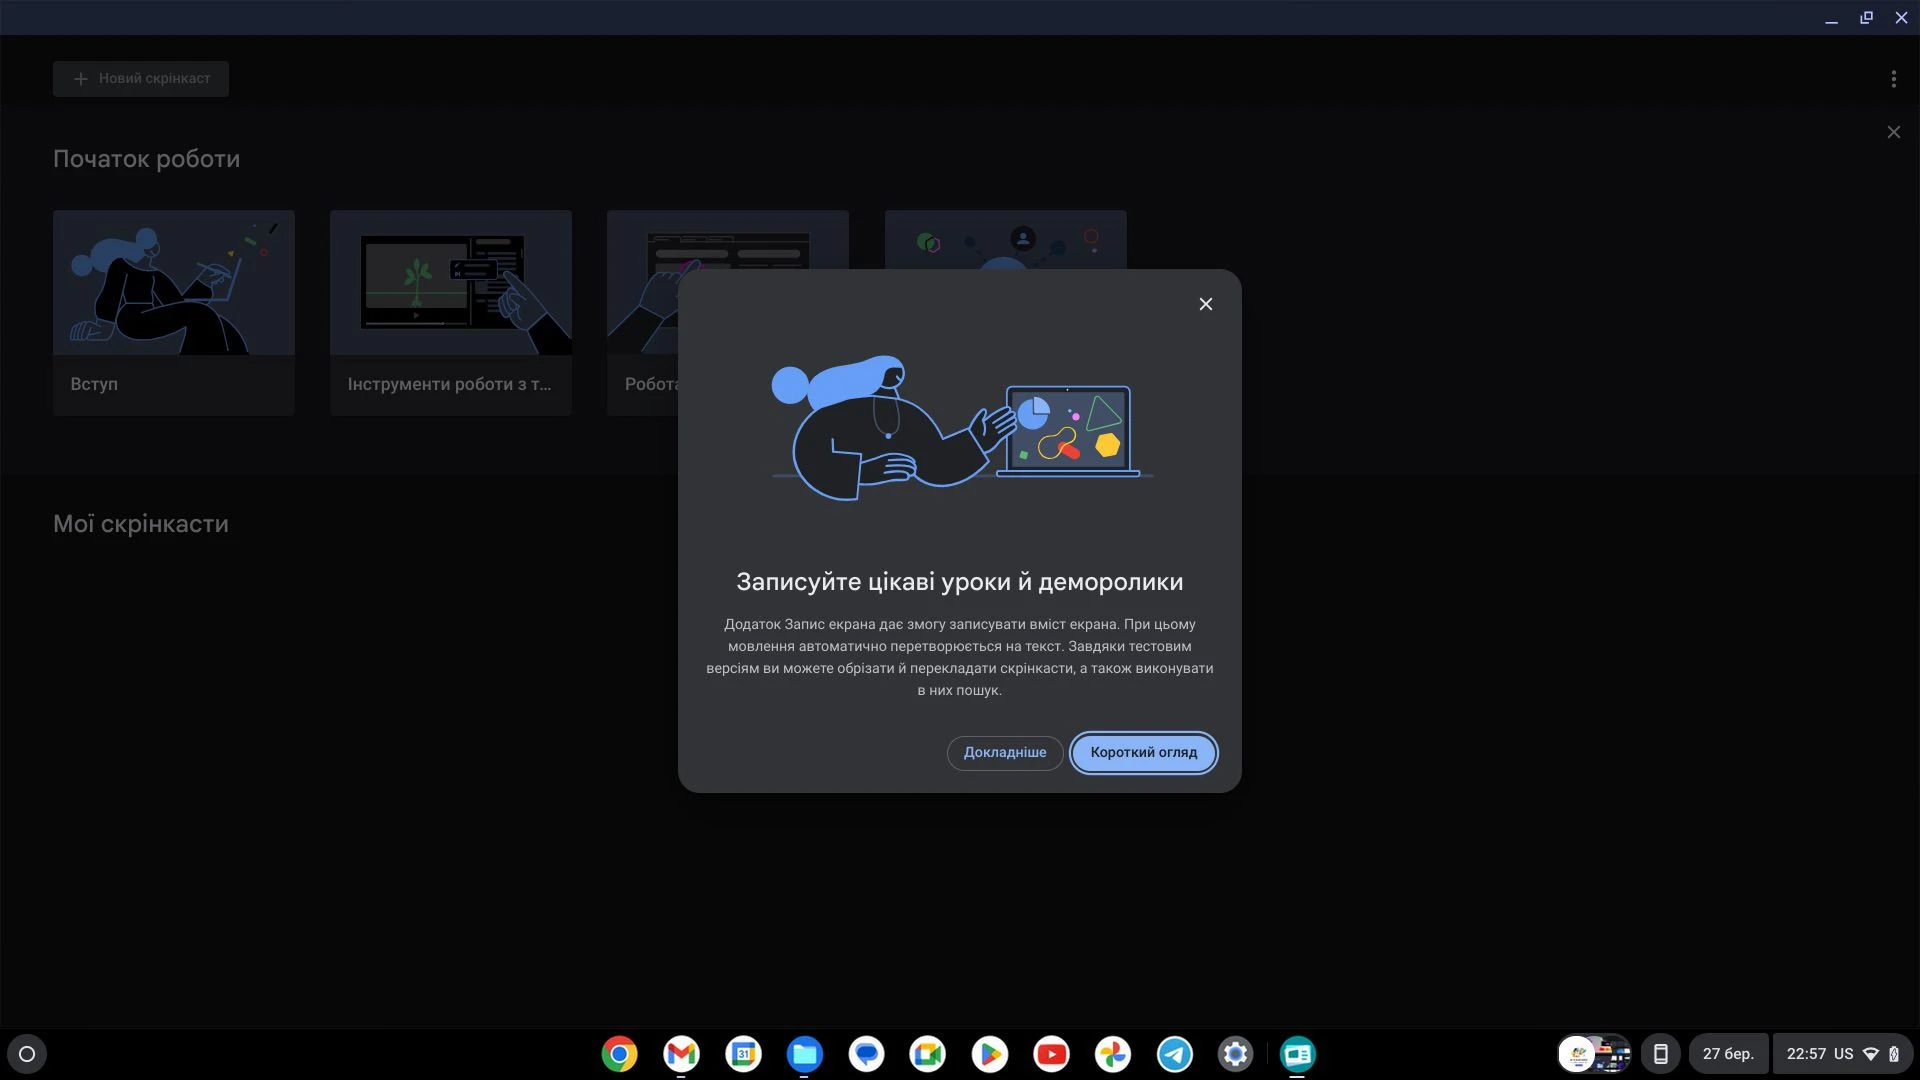Viewport: 1920px width, 1080px height.
Task: Click the US keyboard layout indicator
Action: 1843,1054
